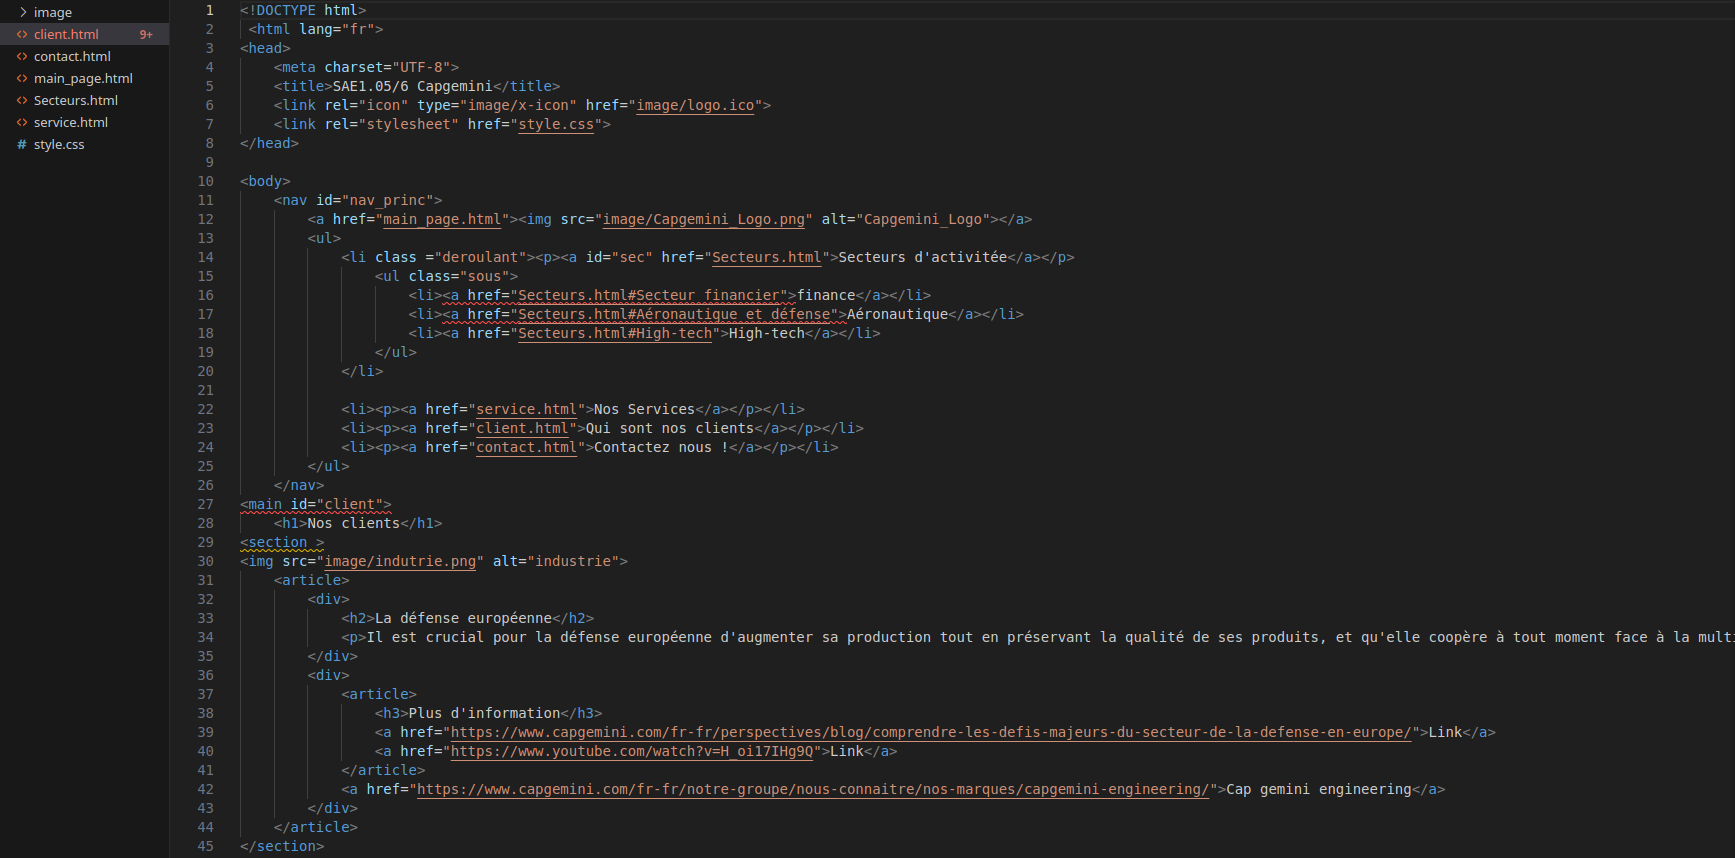Click the HTML icon next to Secteurs.html
The image size is (1735, 858).
pyautogui.click(x=22, y=100)
